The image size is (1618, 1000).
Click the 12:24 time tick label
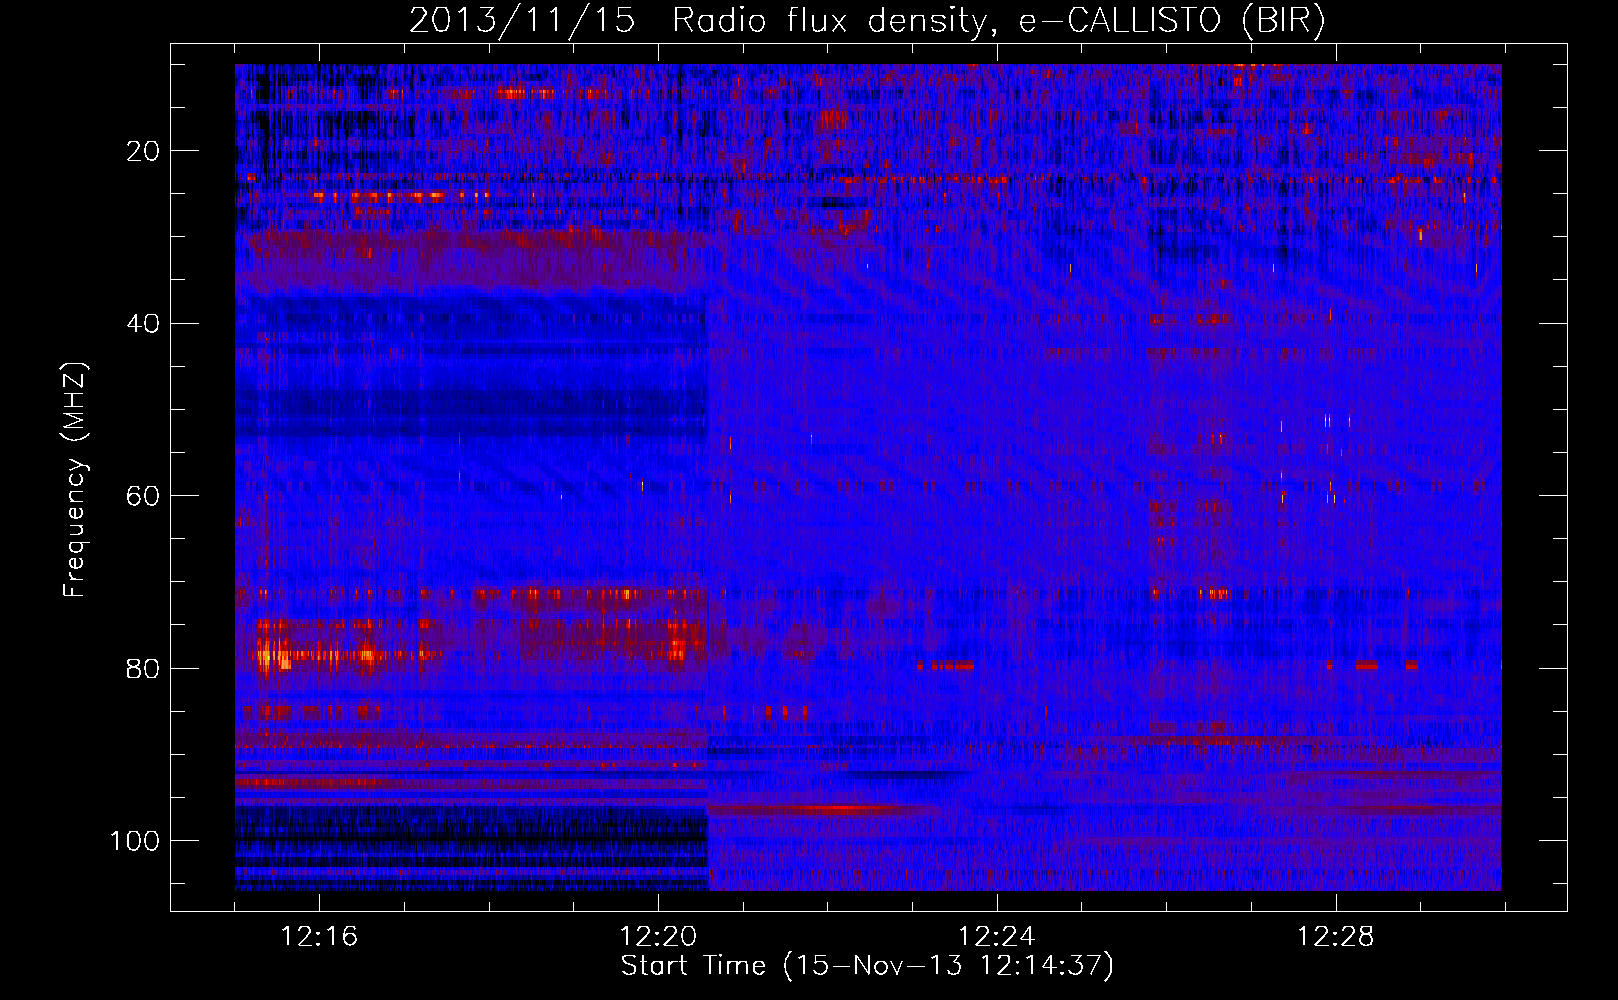[x=997, y=937]
